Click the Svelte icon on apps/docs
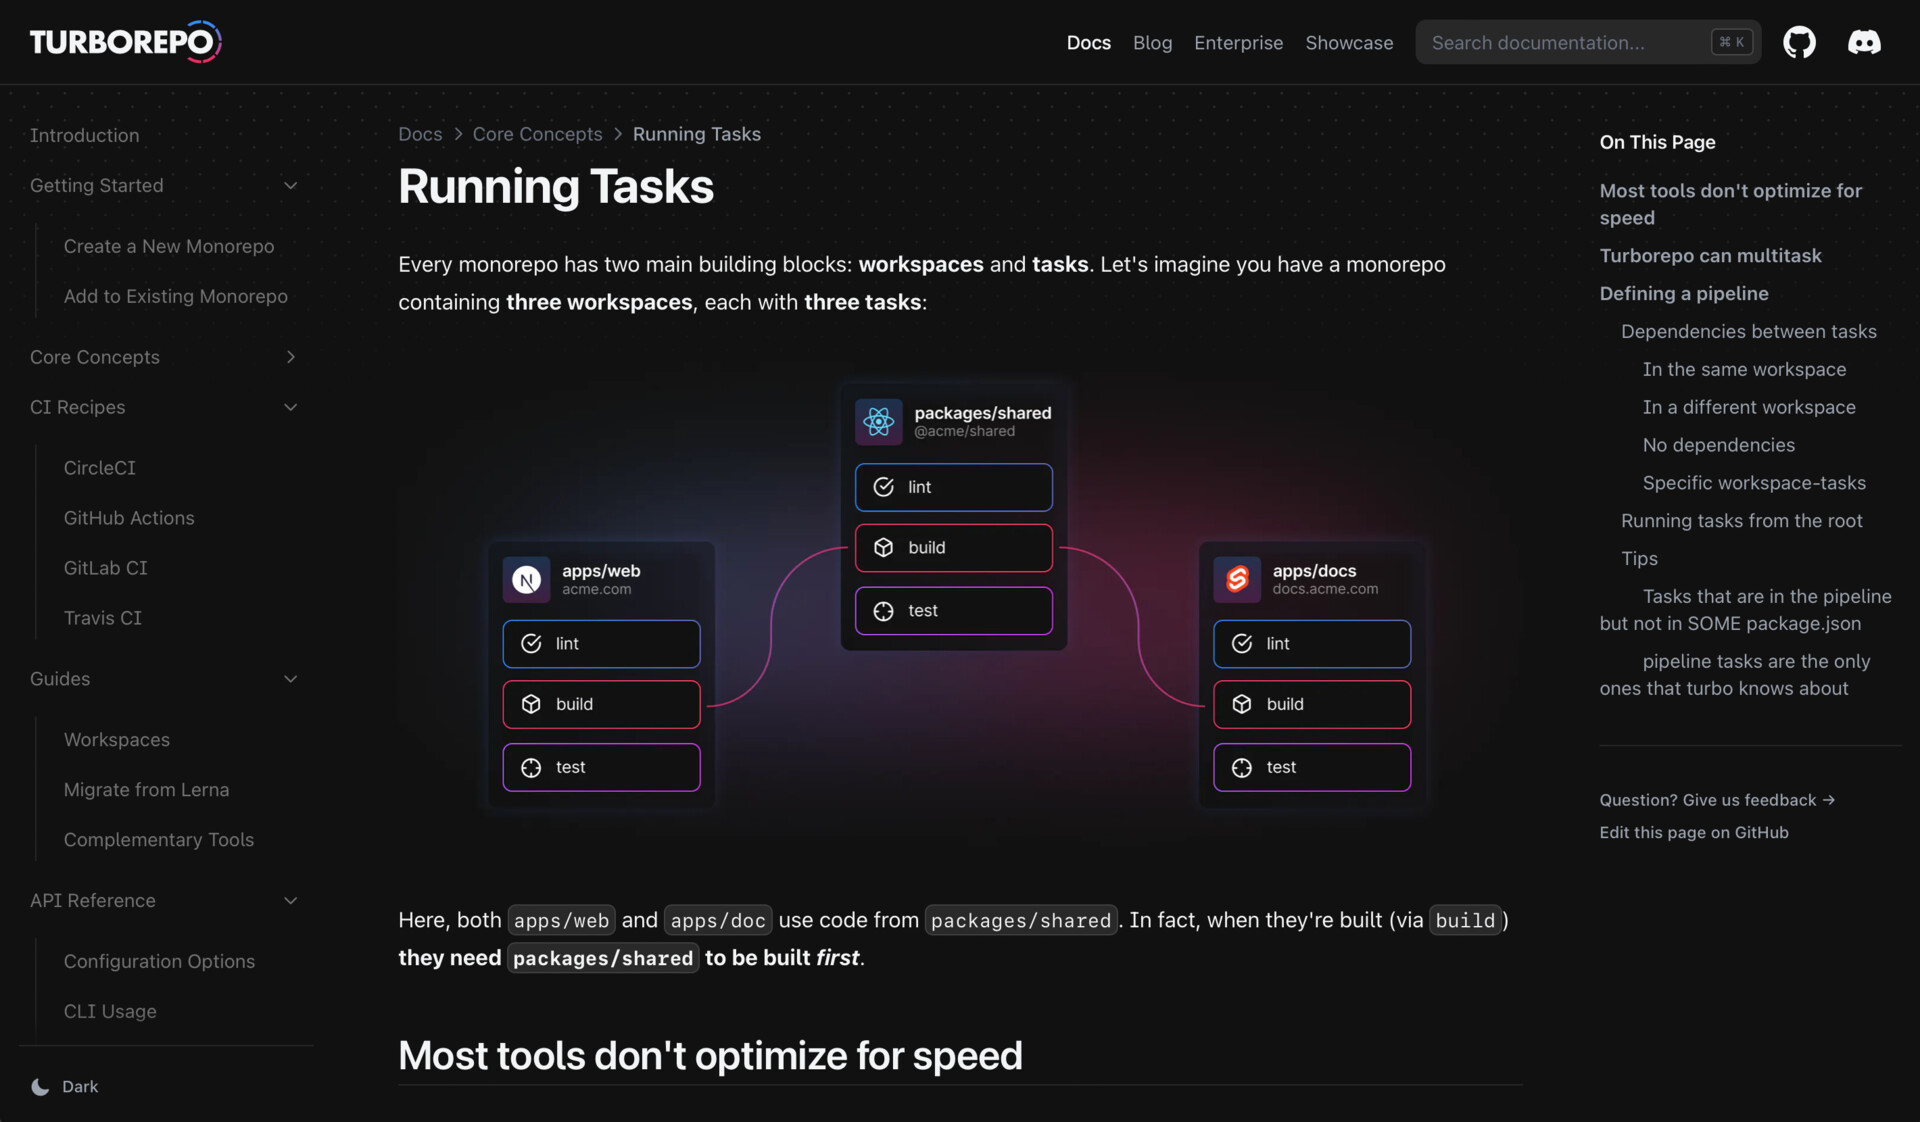The image size is (1920, 1122). tap(1237, 579)
